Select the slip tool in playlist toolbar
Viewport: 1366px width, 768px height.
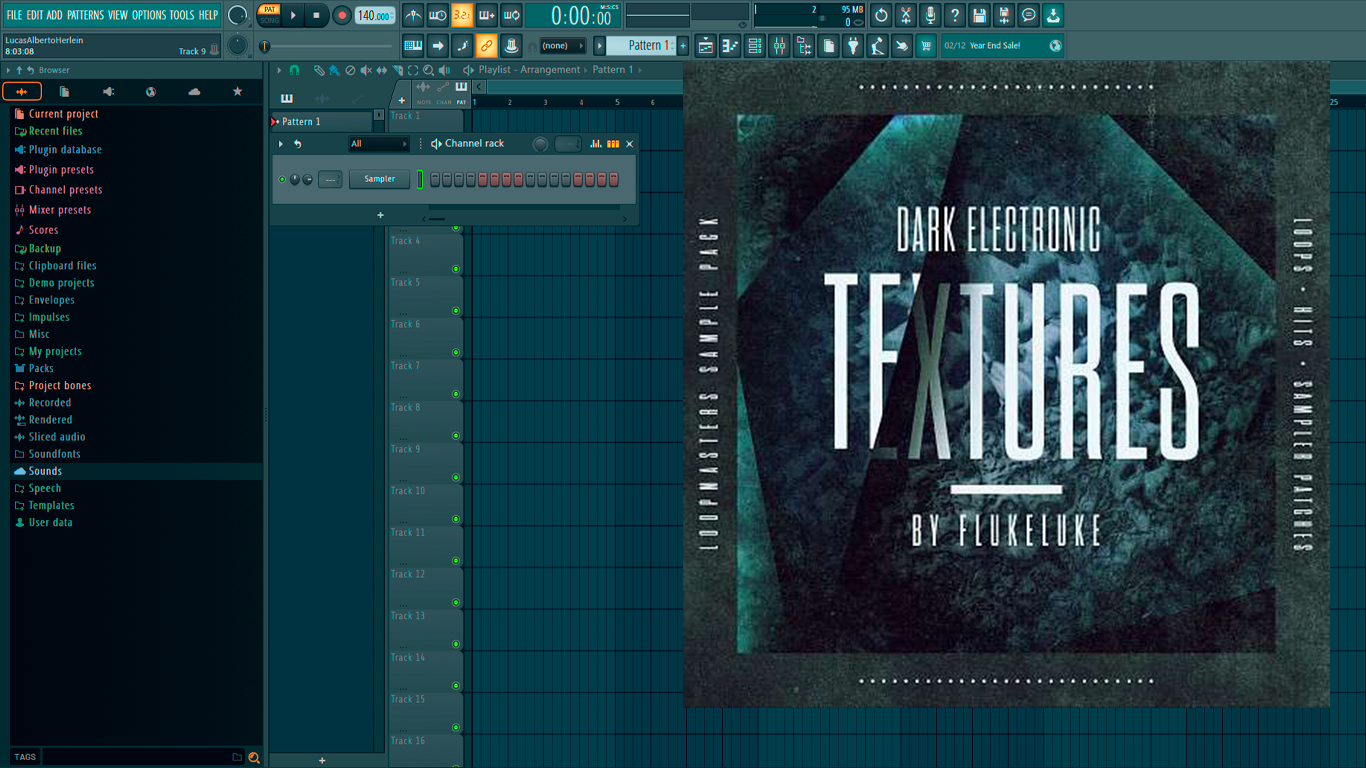coord(381,70)
